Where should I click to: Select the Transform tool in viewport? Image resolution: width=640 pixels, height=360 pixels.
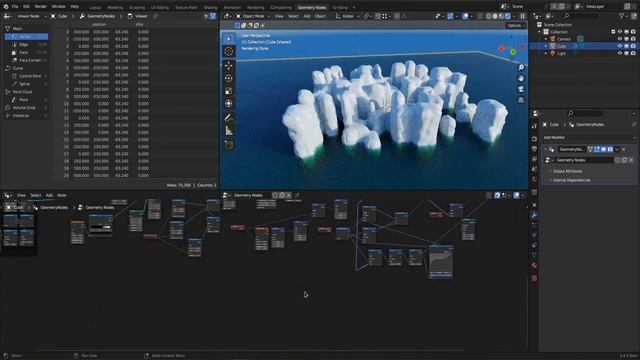pyautogui.click(x=229, y=104)
